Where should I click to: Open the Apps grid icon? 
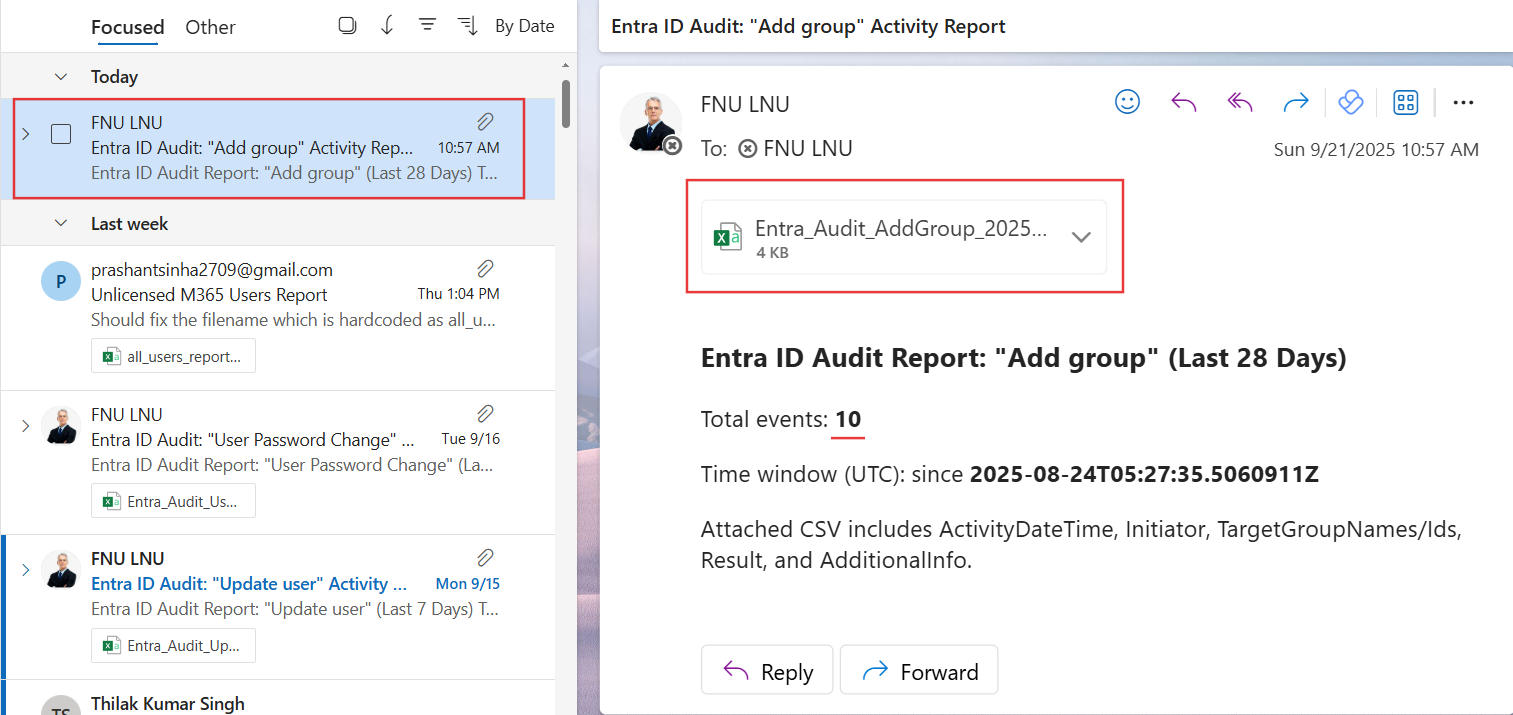pos(1406,102)
